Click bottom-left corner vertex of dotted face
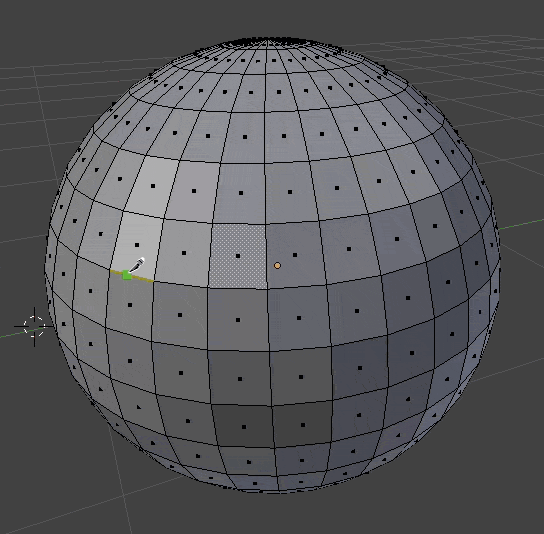Viewport: 544px width, 534px height. pos(208,286)
